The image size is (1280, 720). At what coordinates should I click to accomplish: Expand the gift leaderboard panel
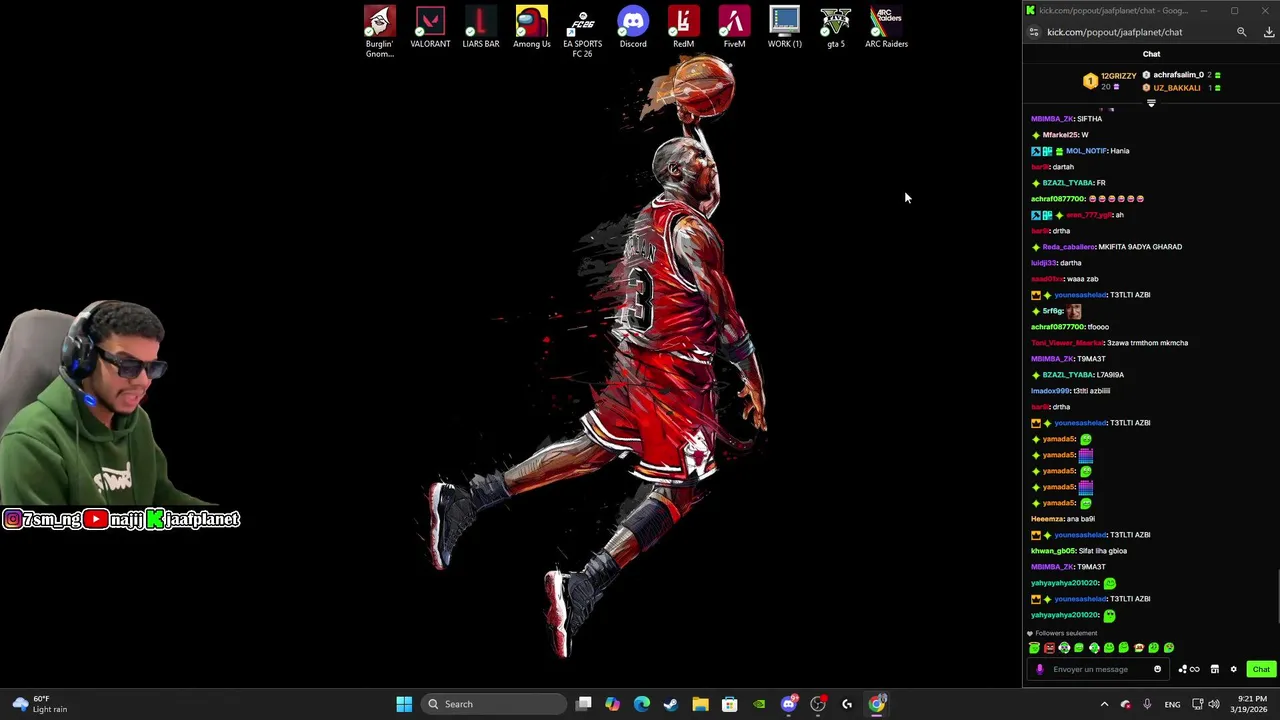point(1151,103)
